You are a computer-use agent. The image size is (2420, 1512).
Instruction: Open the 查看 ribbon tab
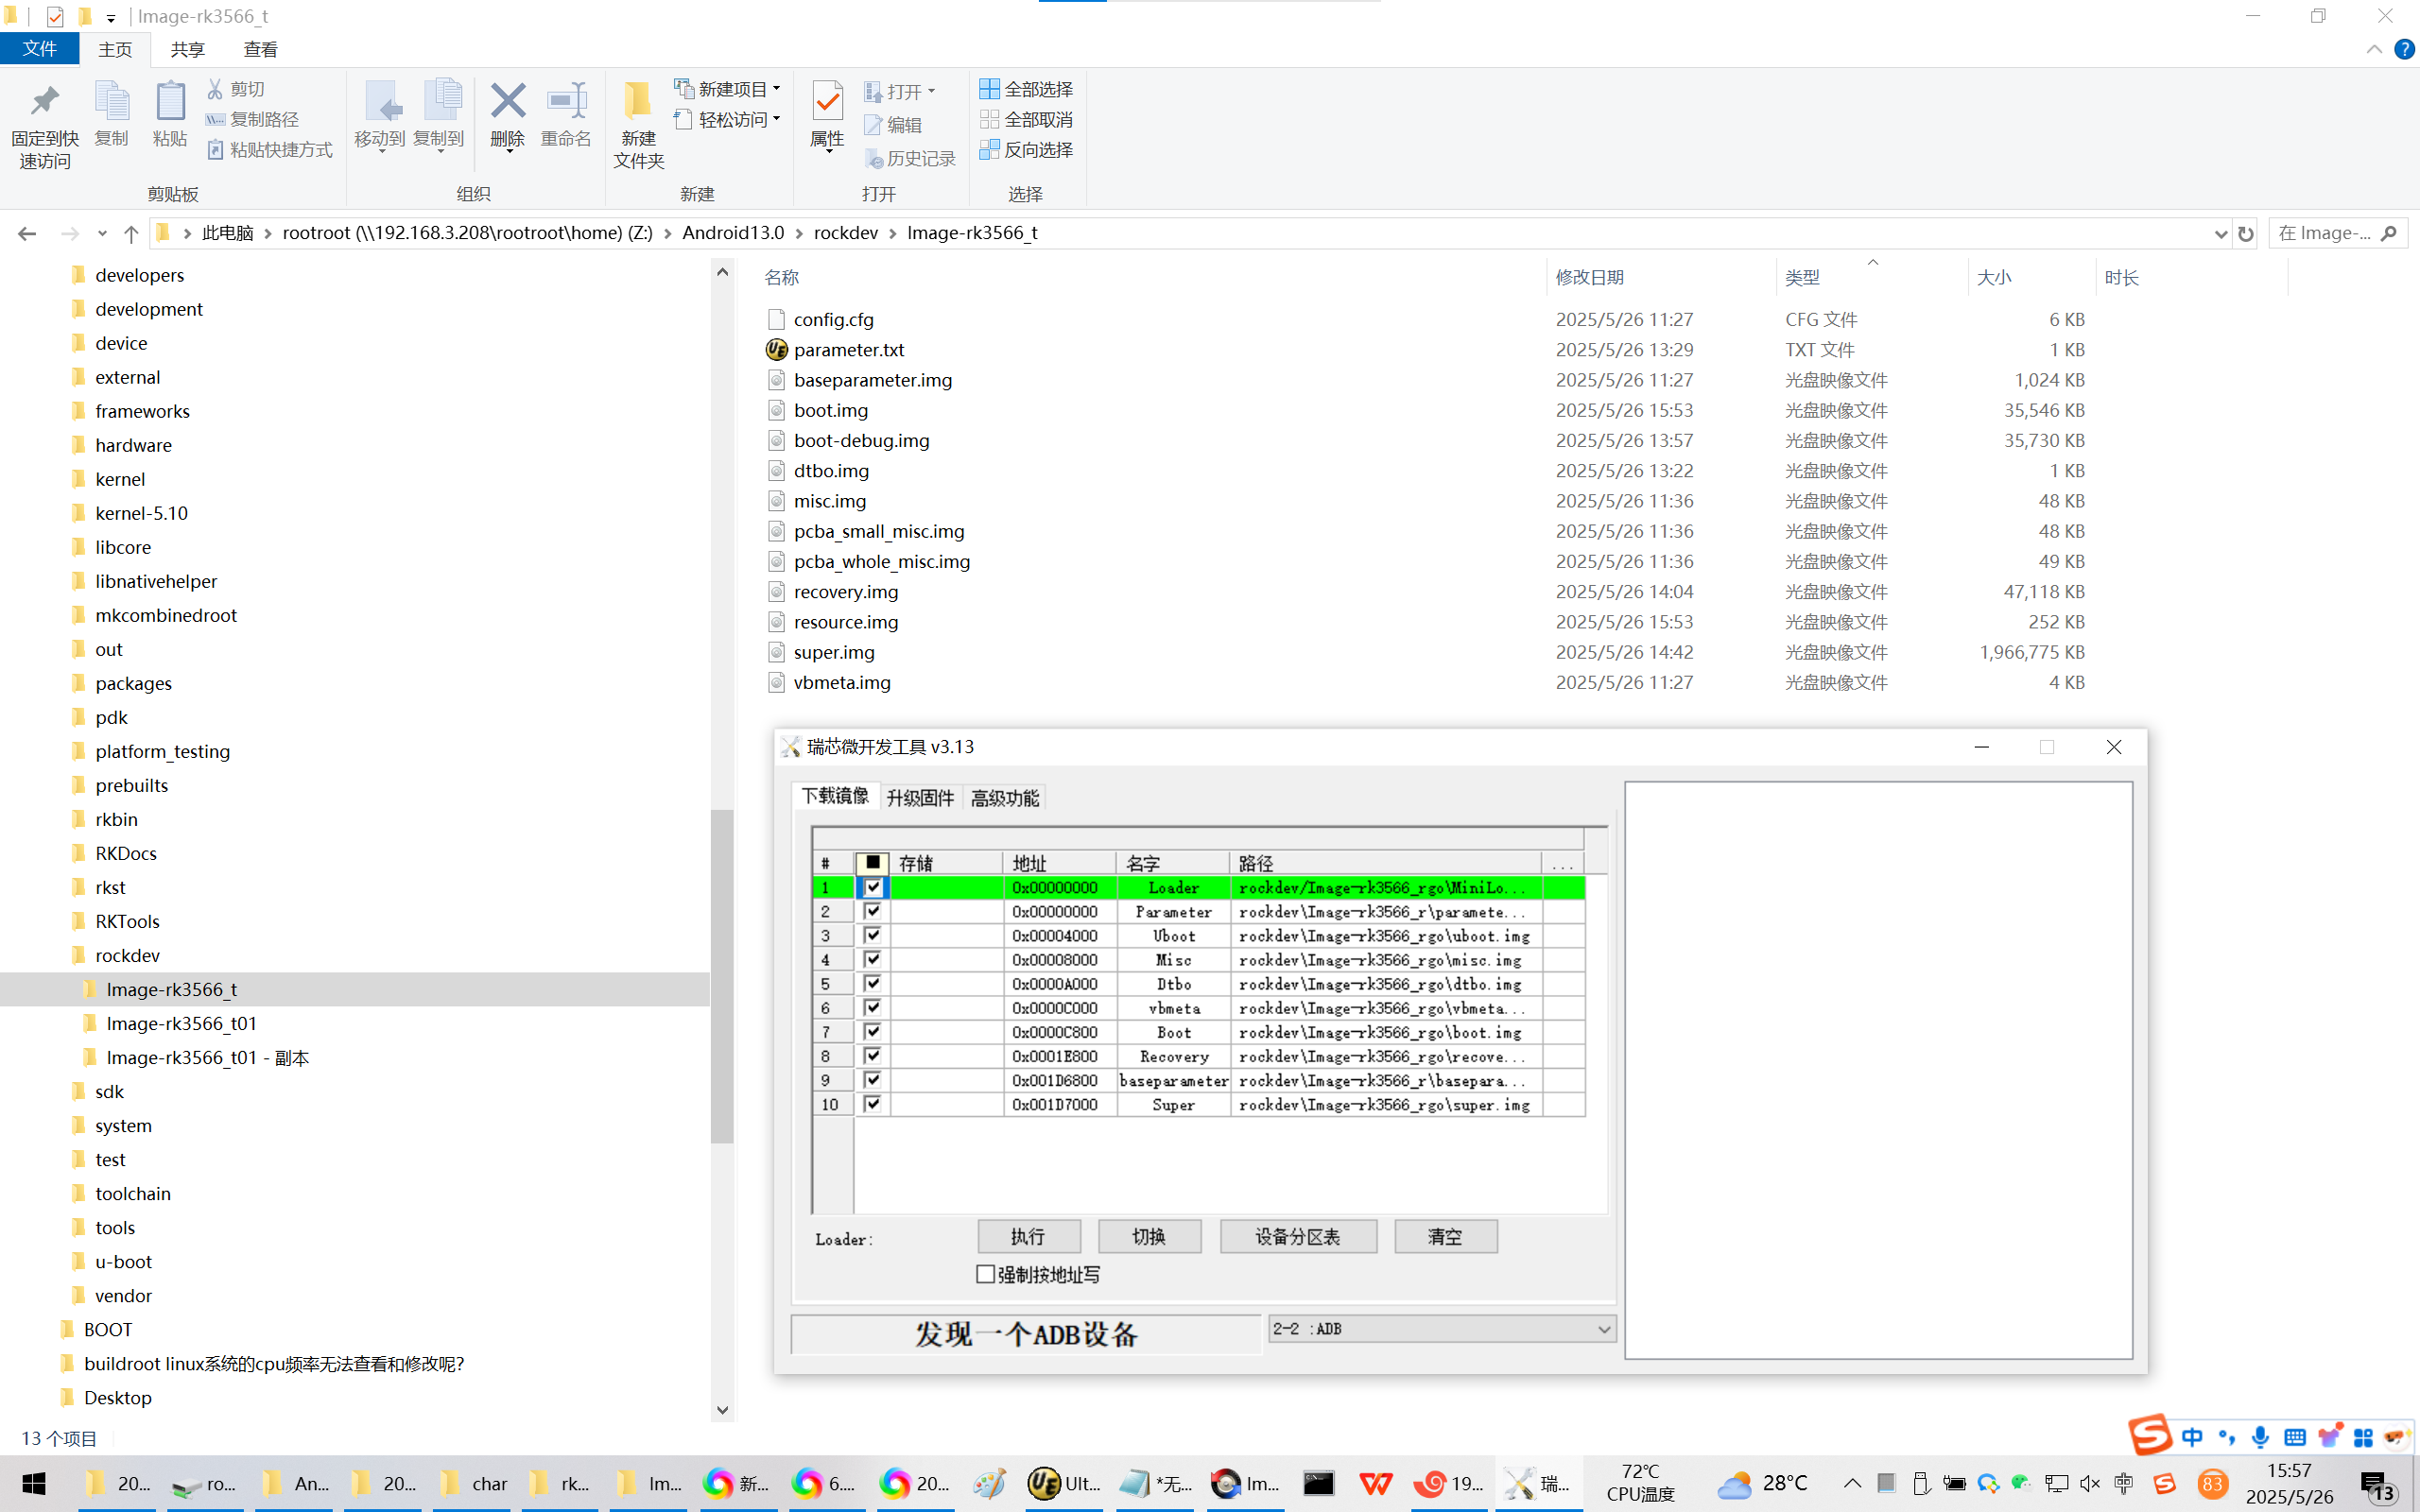[260, 49]
